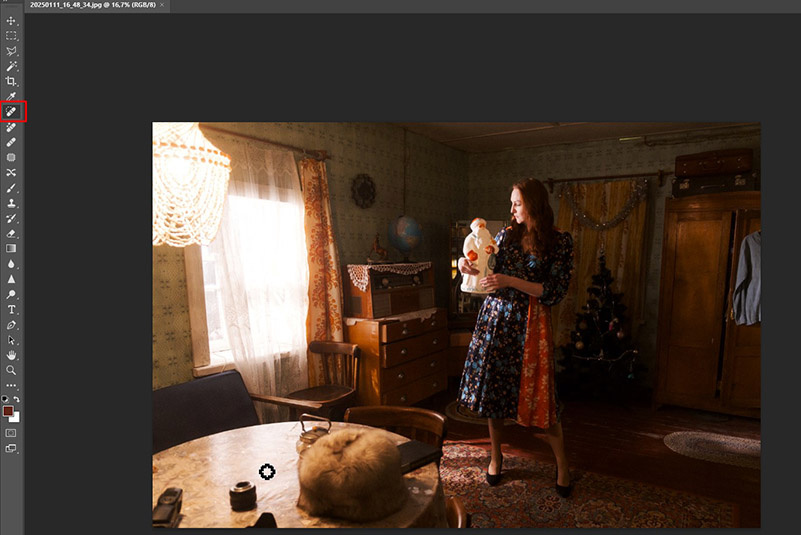Select the Dodge tool
801x535 pixels.
11,294
